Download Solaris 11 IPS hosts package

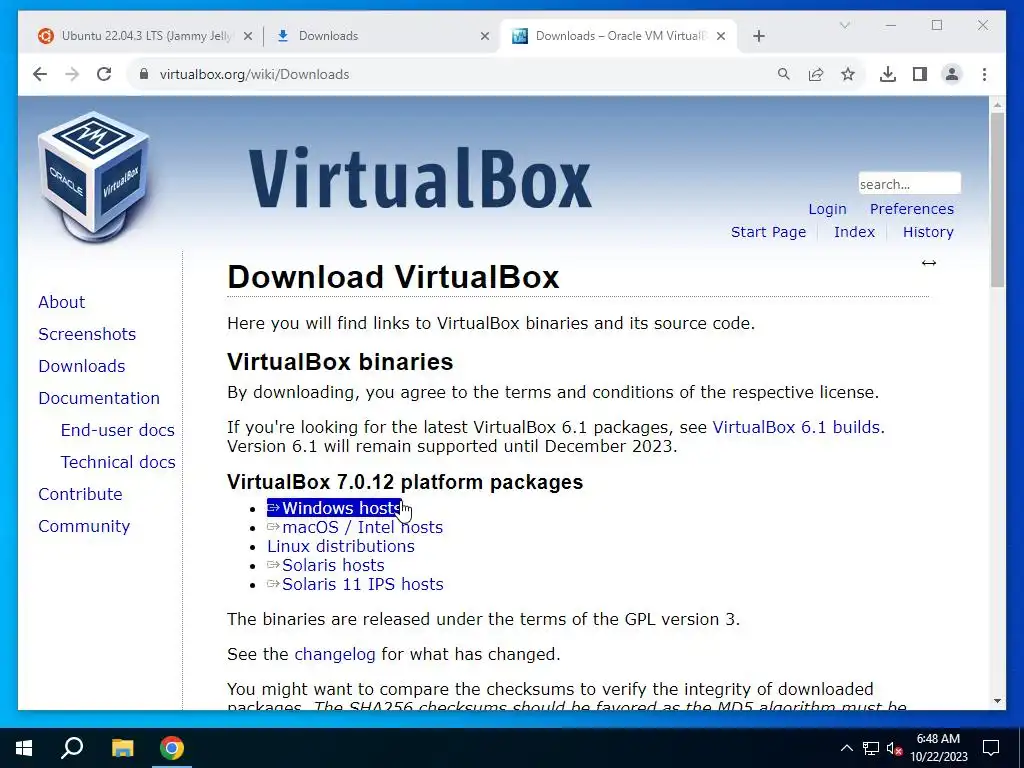pos(355,584)
